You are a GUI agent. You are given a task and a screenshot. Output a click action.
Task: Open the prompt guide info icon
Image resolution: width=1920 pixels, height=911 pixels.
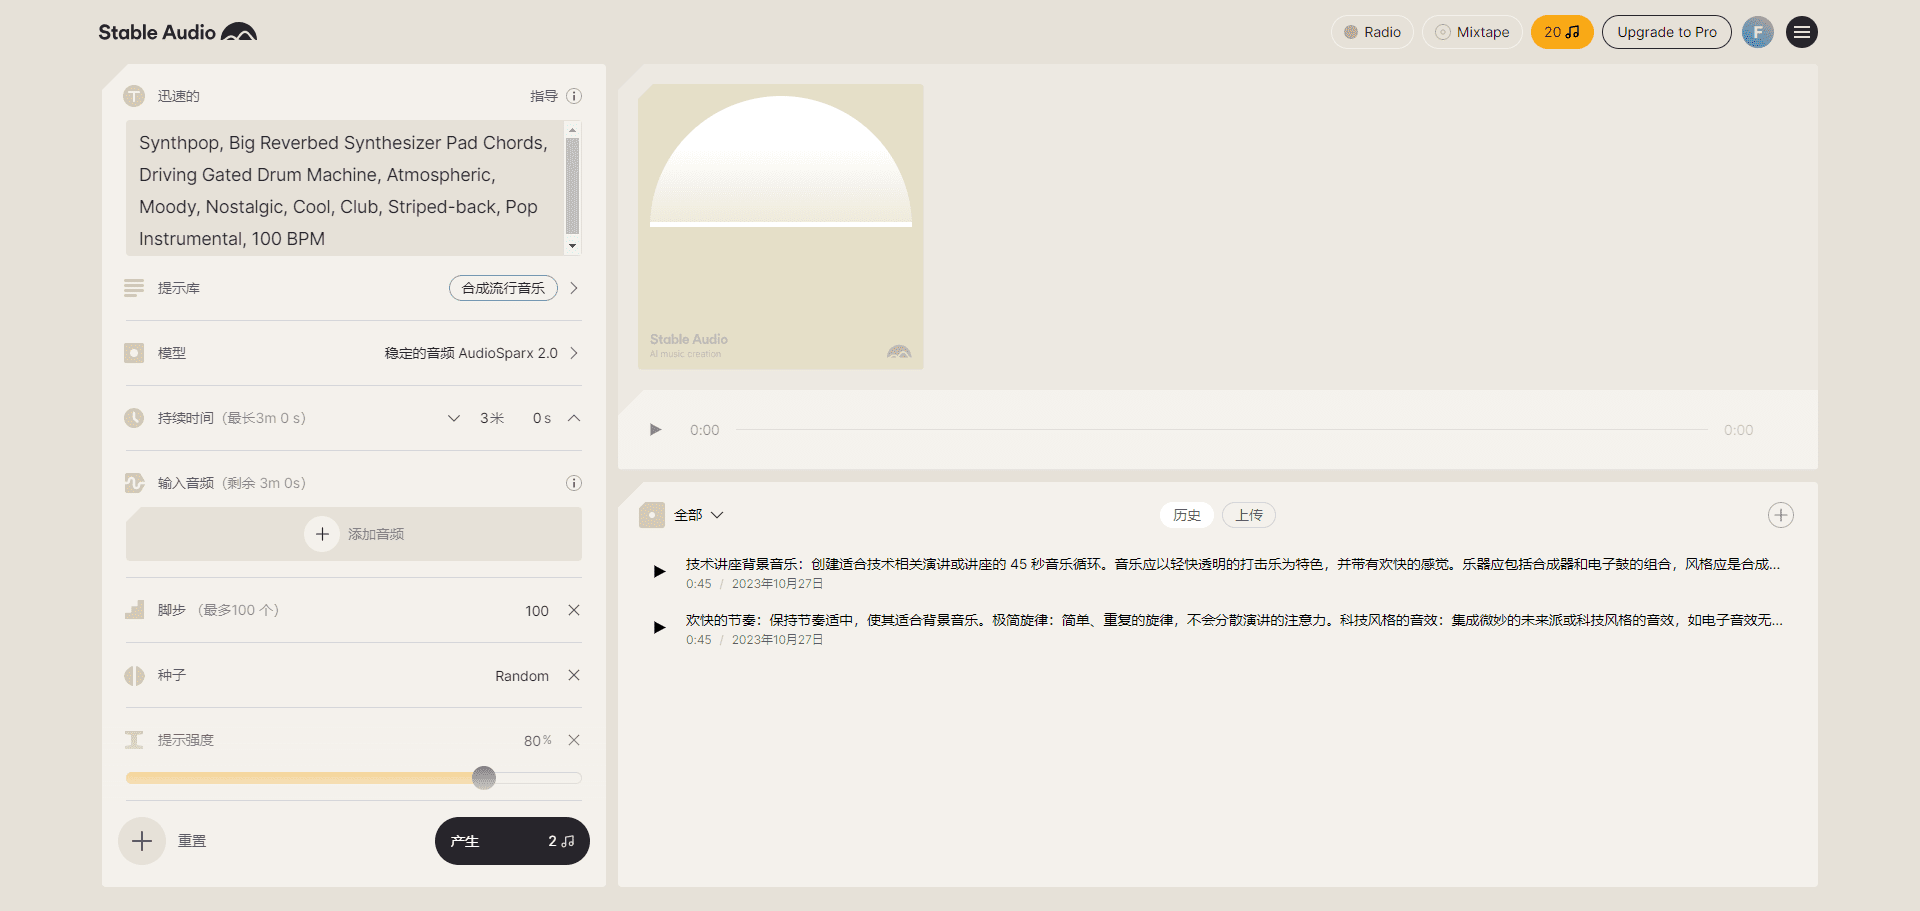click(x=574, y=96)
